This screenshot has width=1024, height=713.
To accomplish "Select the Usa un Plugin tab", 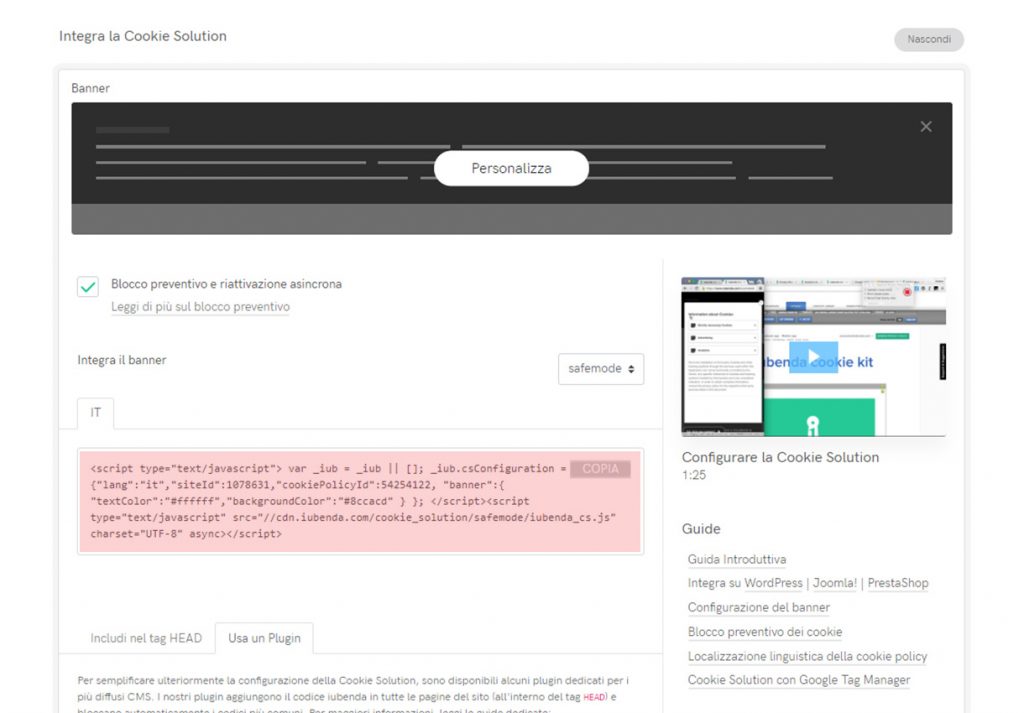I will 264,638.
